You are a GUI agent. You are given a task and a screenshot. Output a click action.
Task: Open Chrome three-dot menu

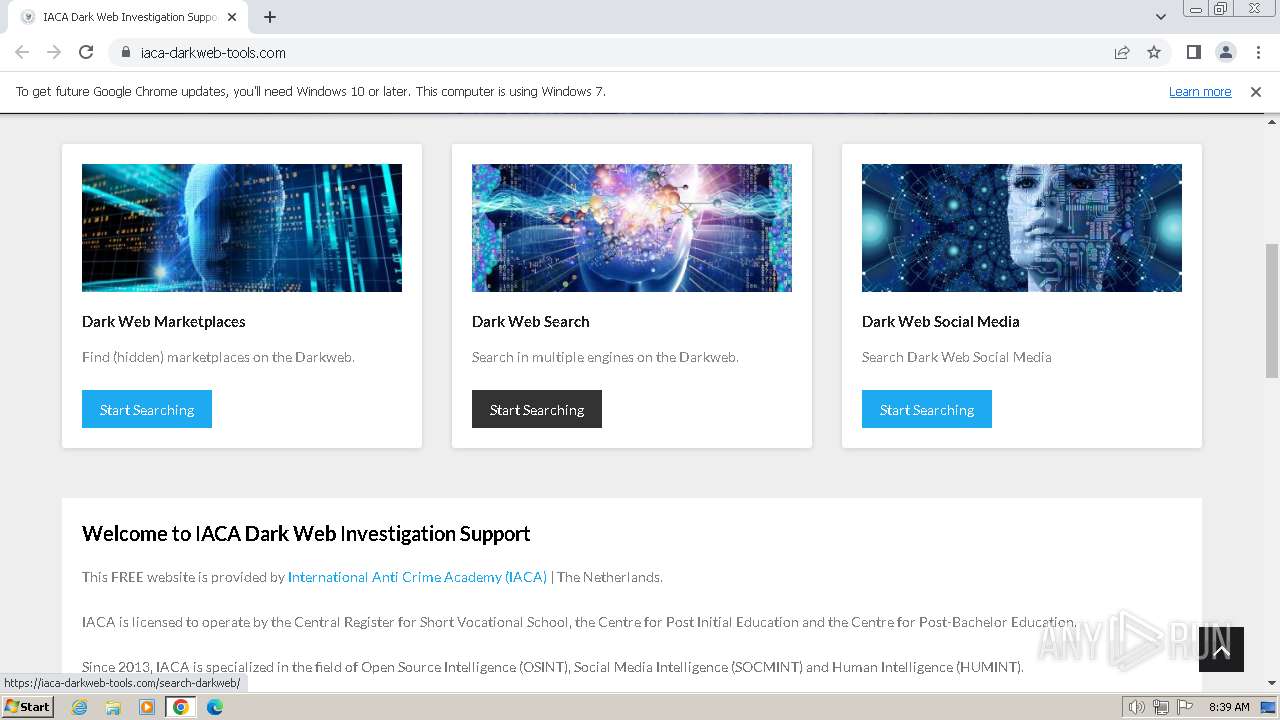(x=1258, y=52)
